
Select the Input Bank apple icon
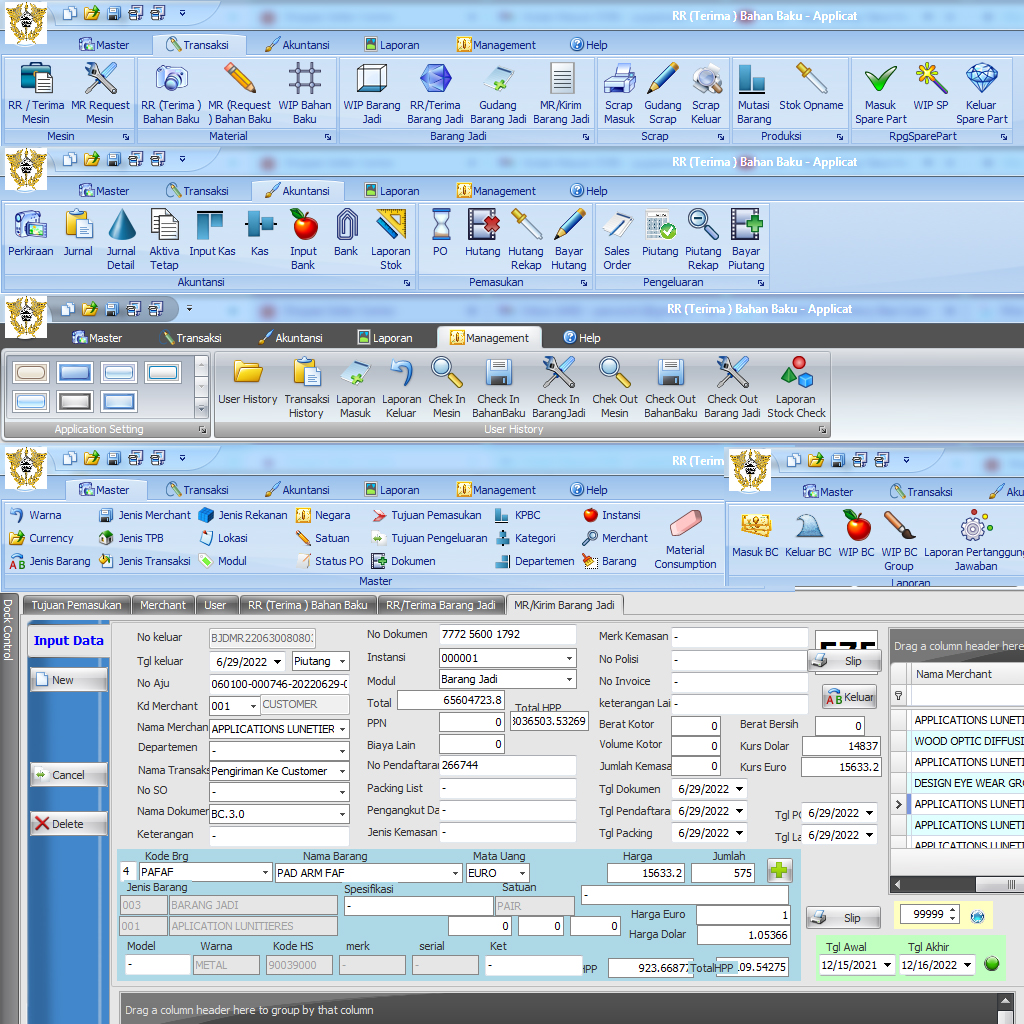[303, 240]
